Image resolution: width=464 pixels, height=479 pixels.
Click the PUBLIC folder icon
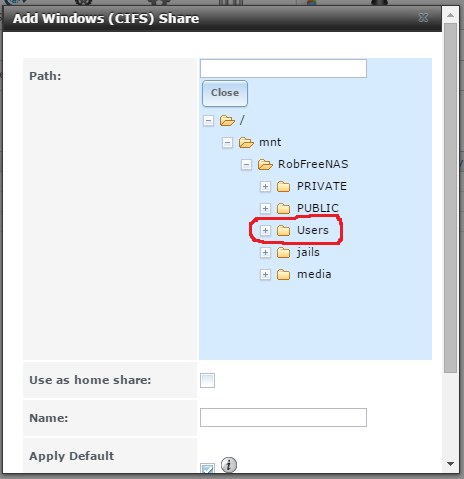coord(284,208)
